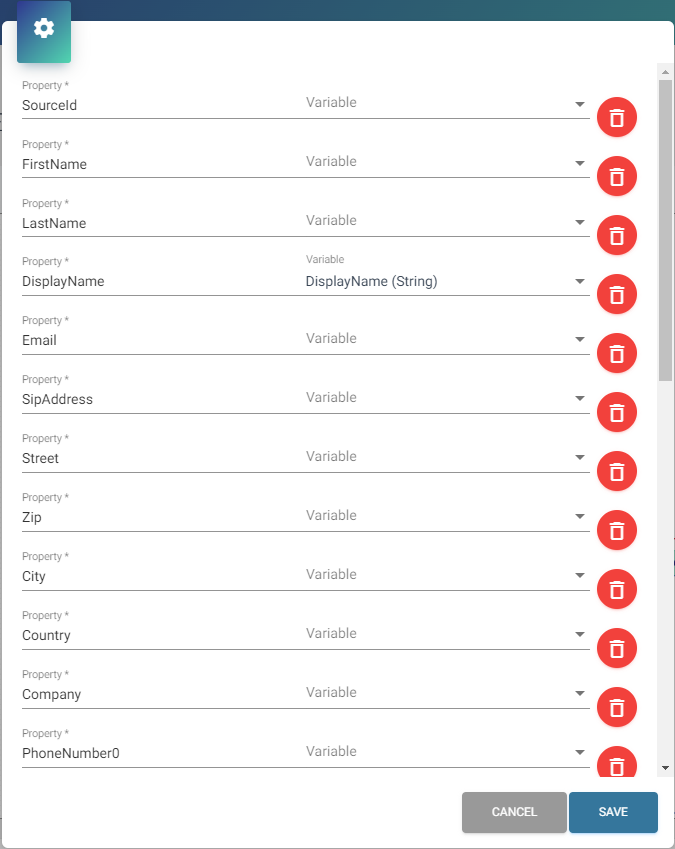Delete the DisplayName property row
The height and width of the screenshot is (849, 675).
click(x=617, y=295)
